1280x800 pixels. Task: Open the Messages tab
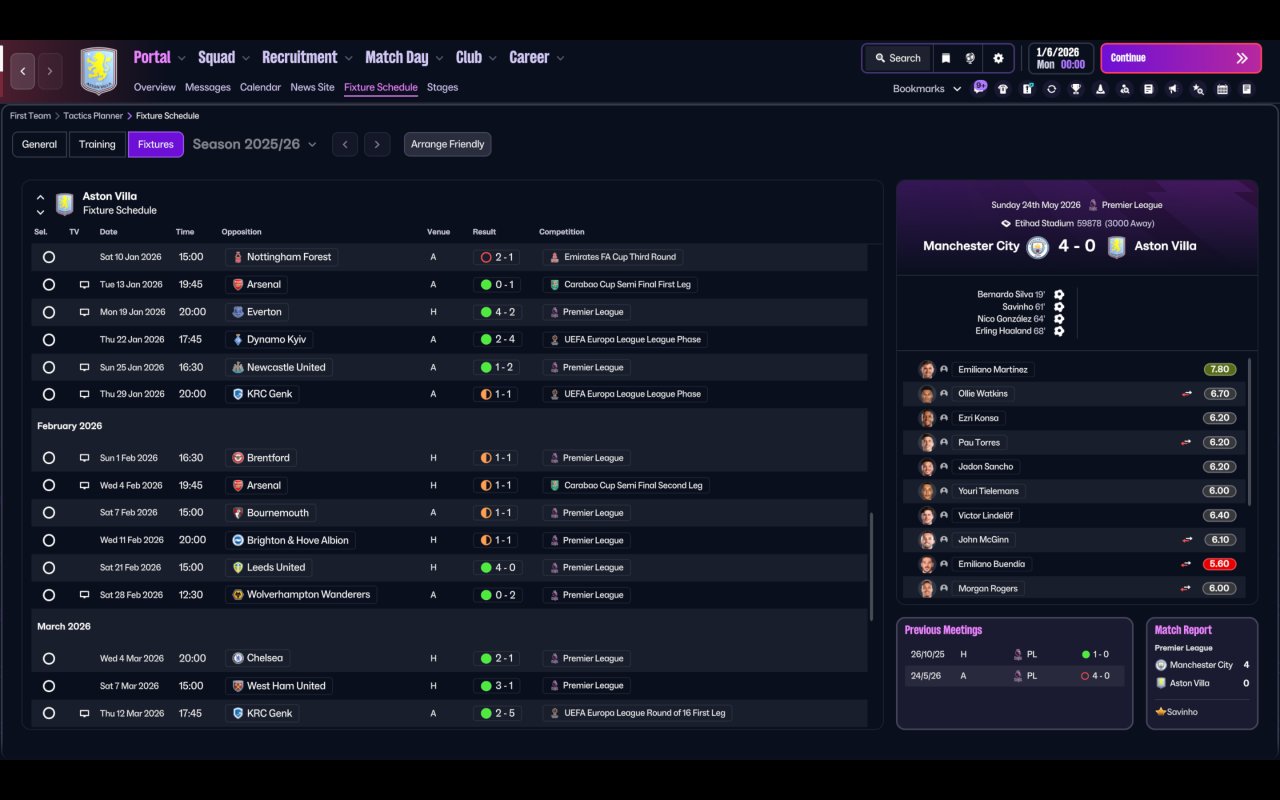[x=208, y=87]
